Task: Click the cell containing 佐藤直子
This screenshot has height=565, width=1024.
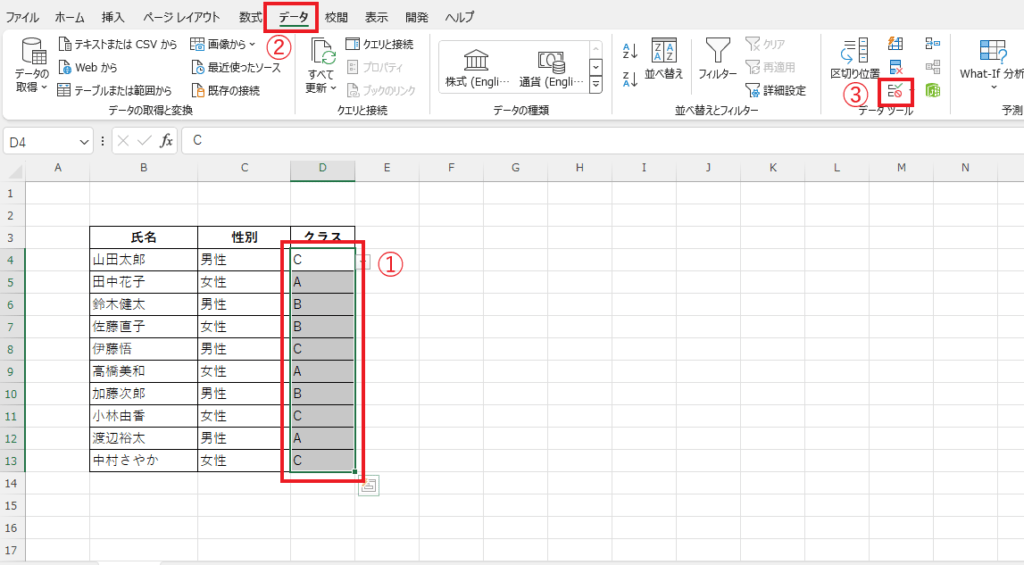Action: click(144, 327)
